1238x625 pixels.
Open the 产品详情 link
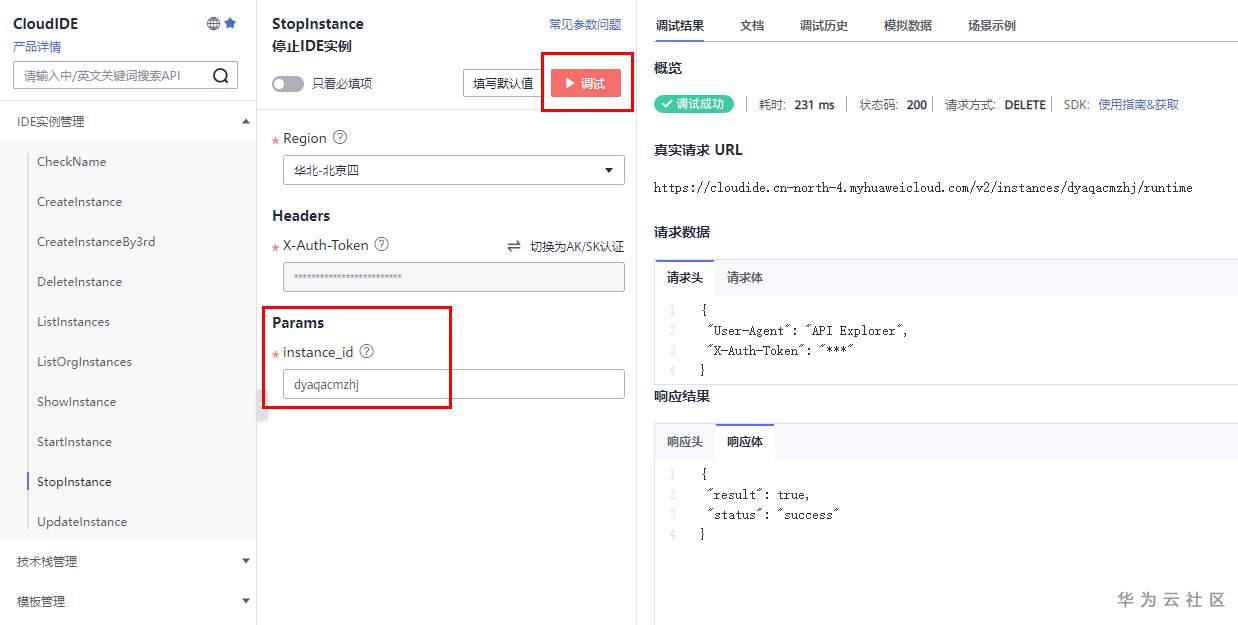[37, 46]
